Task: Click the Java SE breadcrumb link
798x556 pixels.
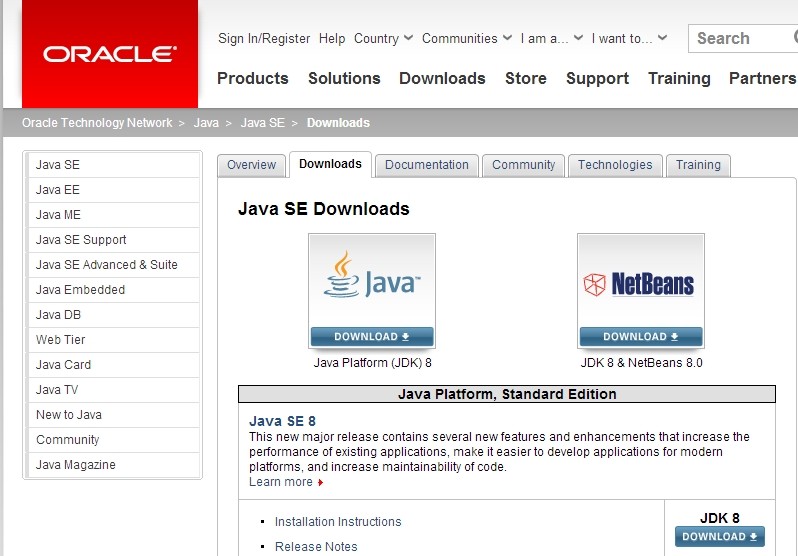Action: click(263, 123)
